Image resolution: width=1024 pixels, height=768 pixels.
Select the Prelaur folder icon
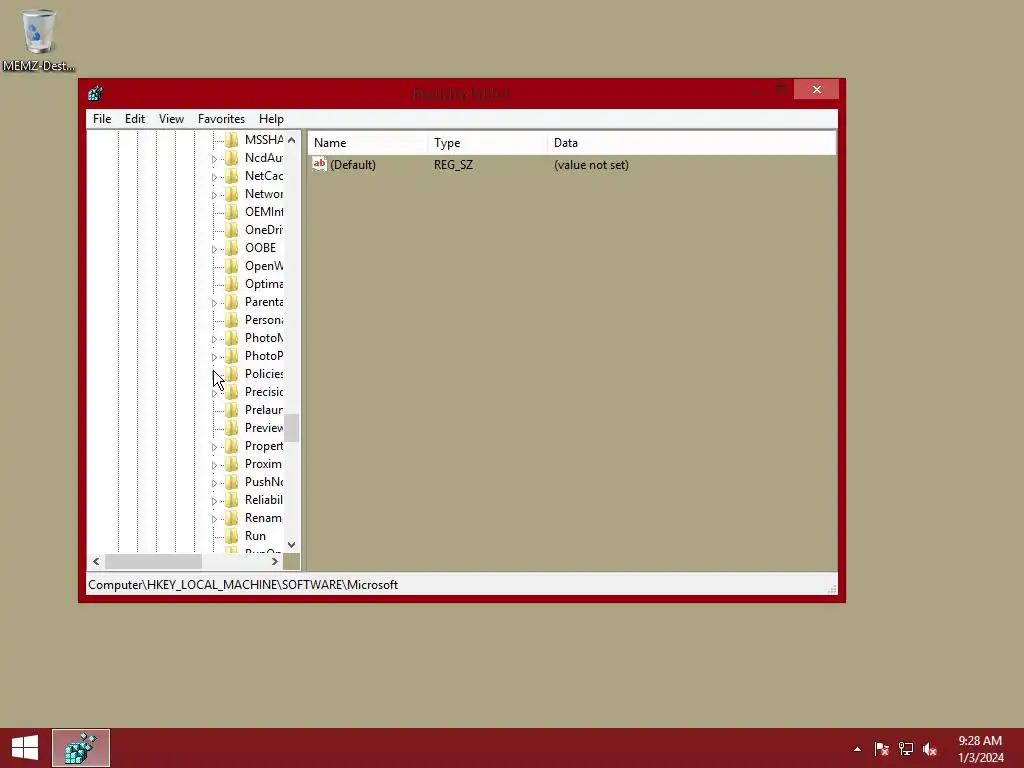point(231,409)
